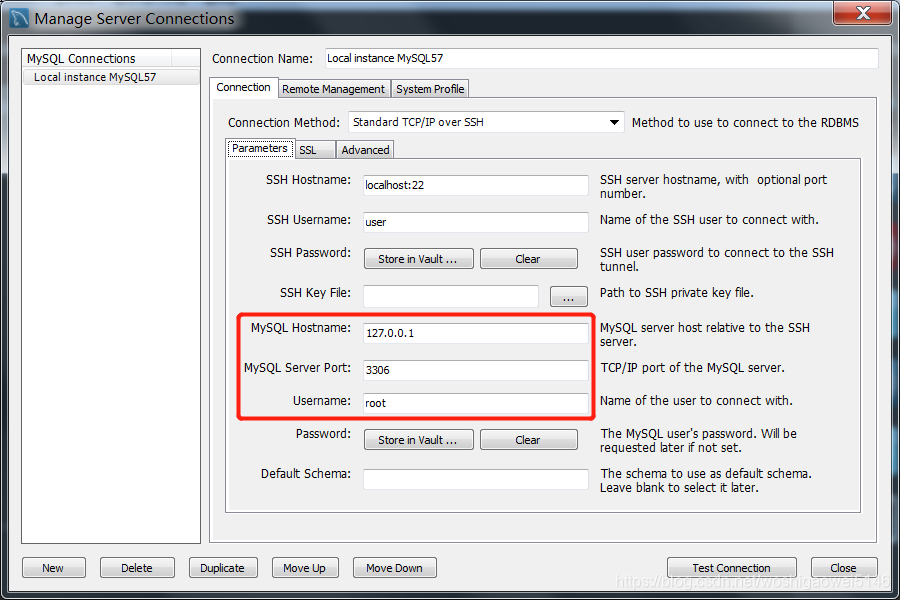Switch to the Remote Management tab

point(333,88)
